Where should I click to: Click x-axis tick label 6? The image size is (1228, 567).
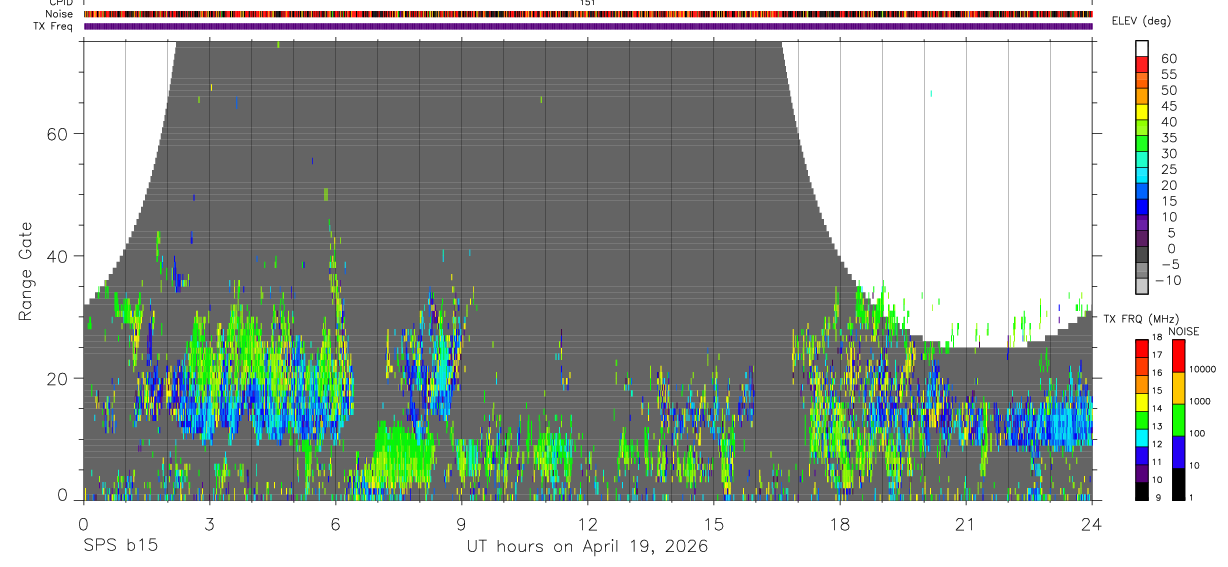335,523
